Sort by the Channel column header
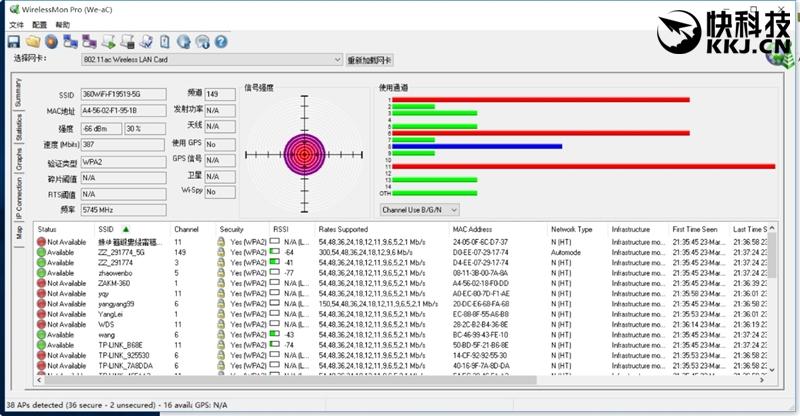The width and height of the screenshot is (800, 416). tap(186, 229)
